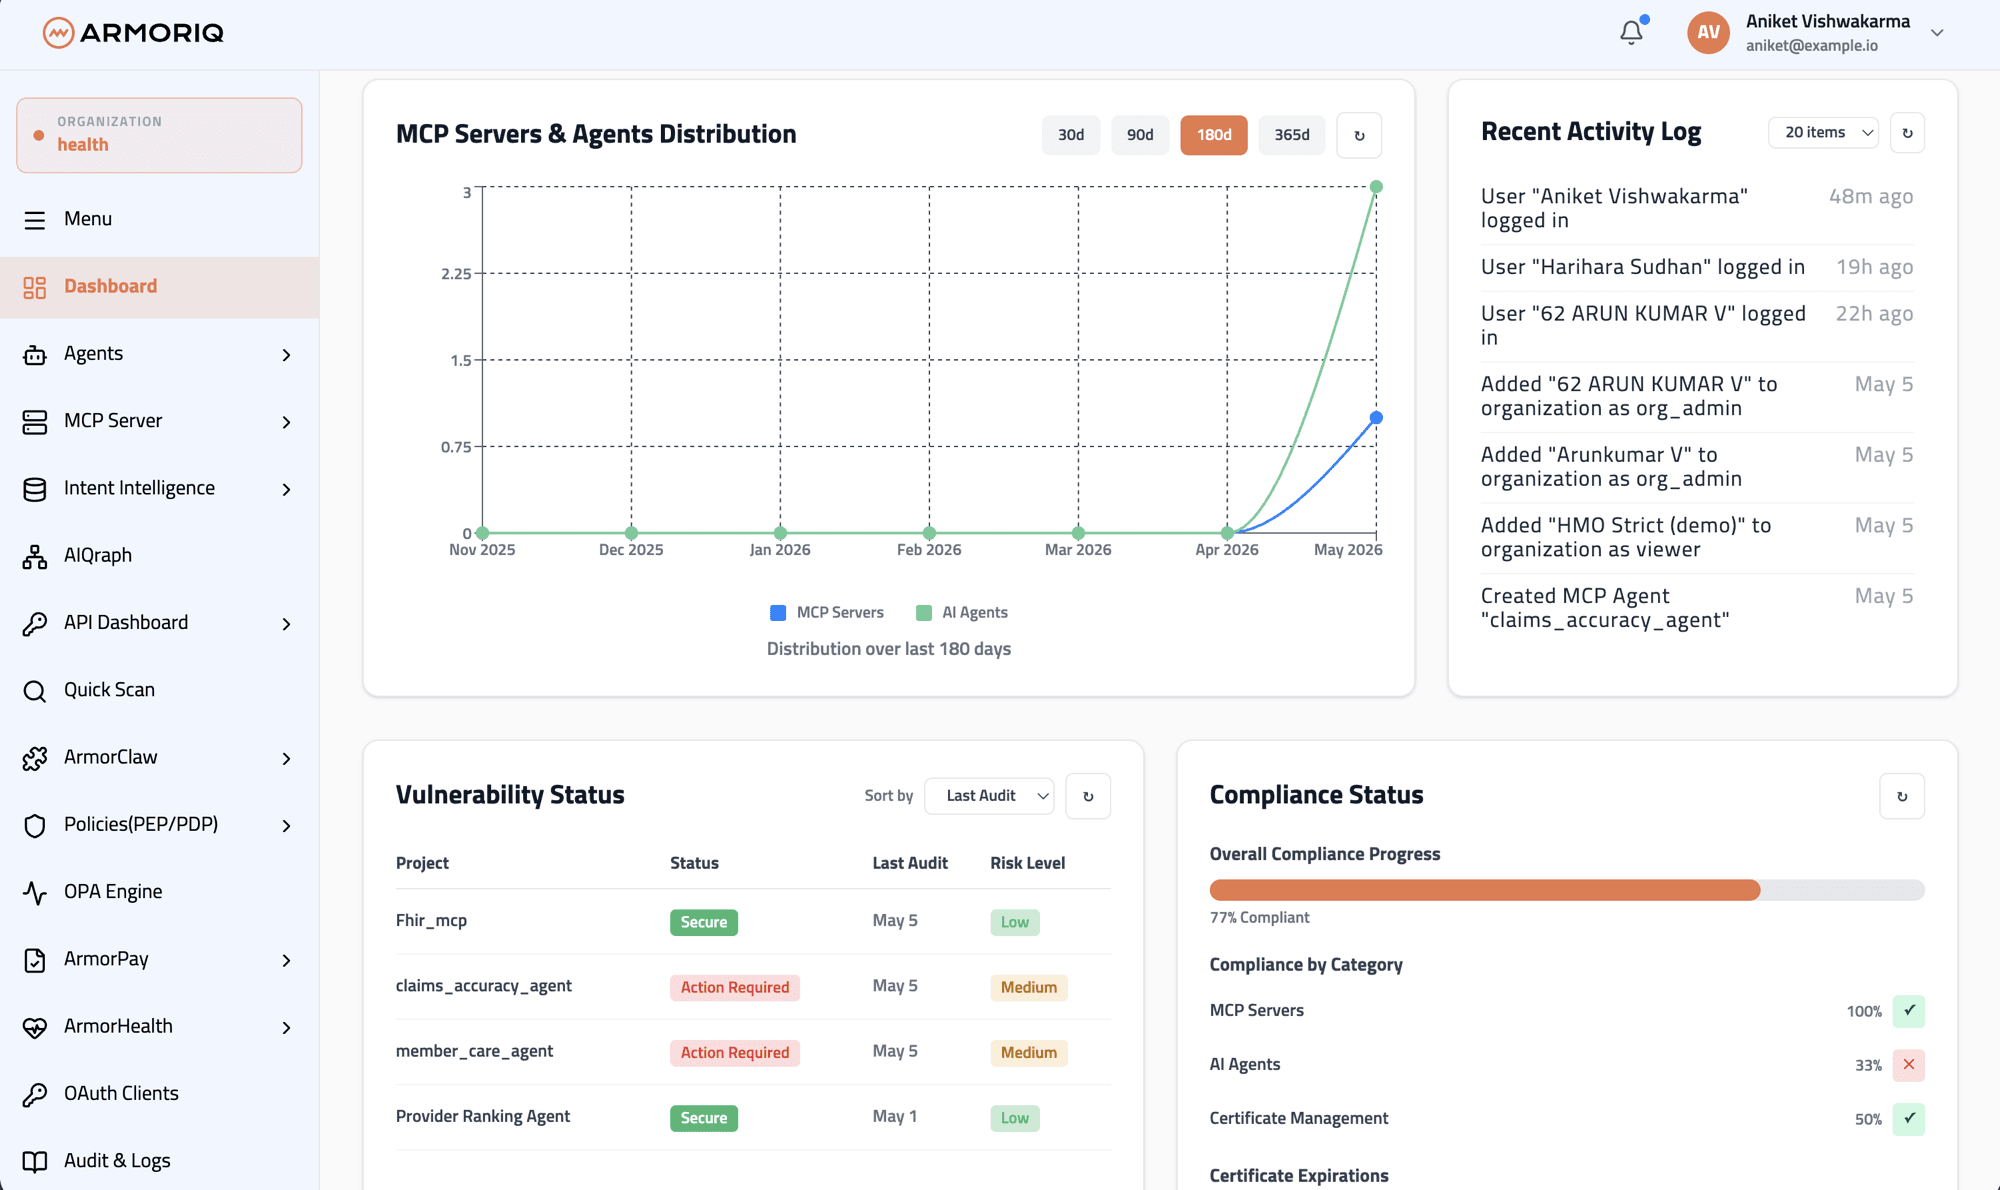Click the health organization selector

click(159, 135)
